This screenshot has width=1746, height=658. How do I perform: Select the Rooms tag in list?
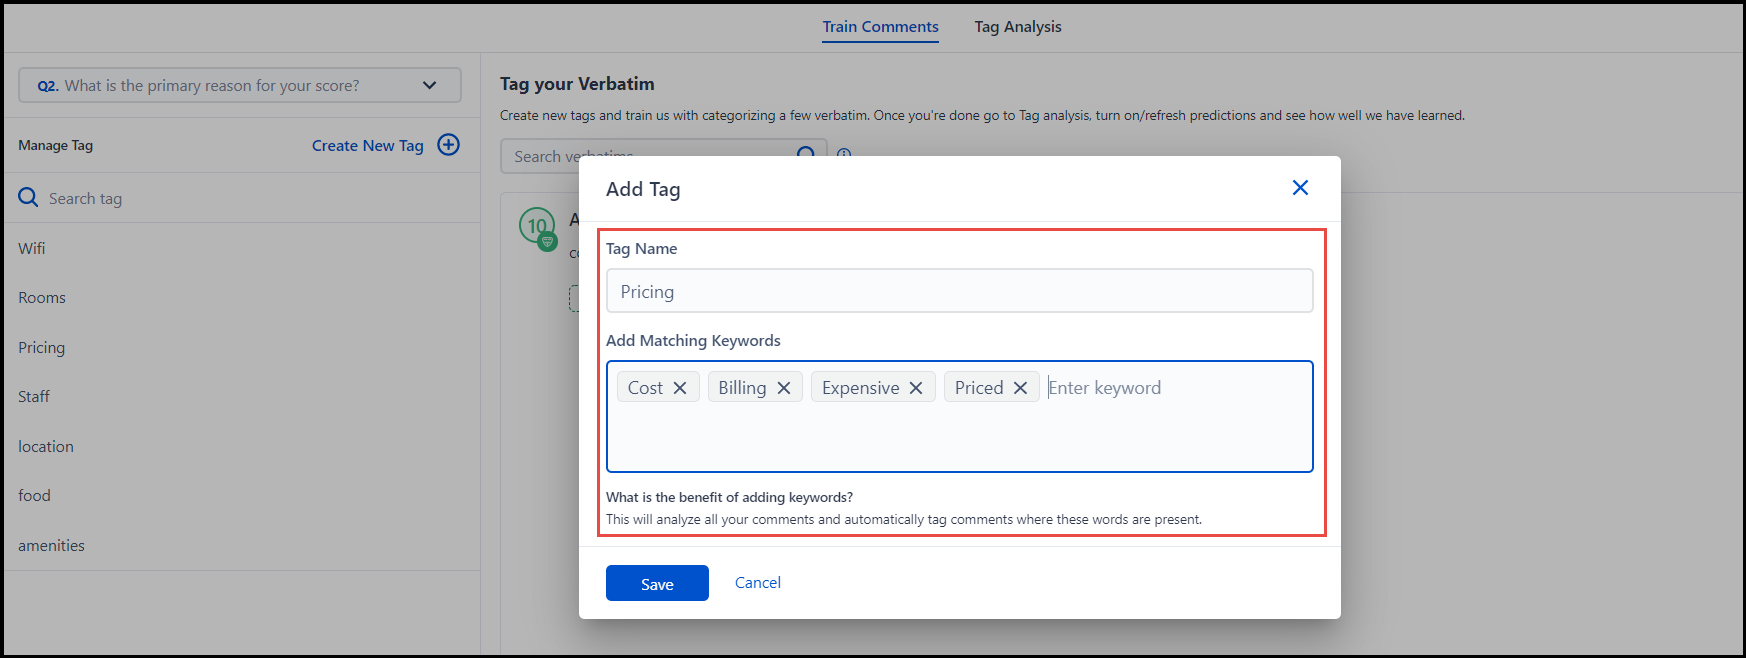42,298
